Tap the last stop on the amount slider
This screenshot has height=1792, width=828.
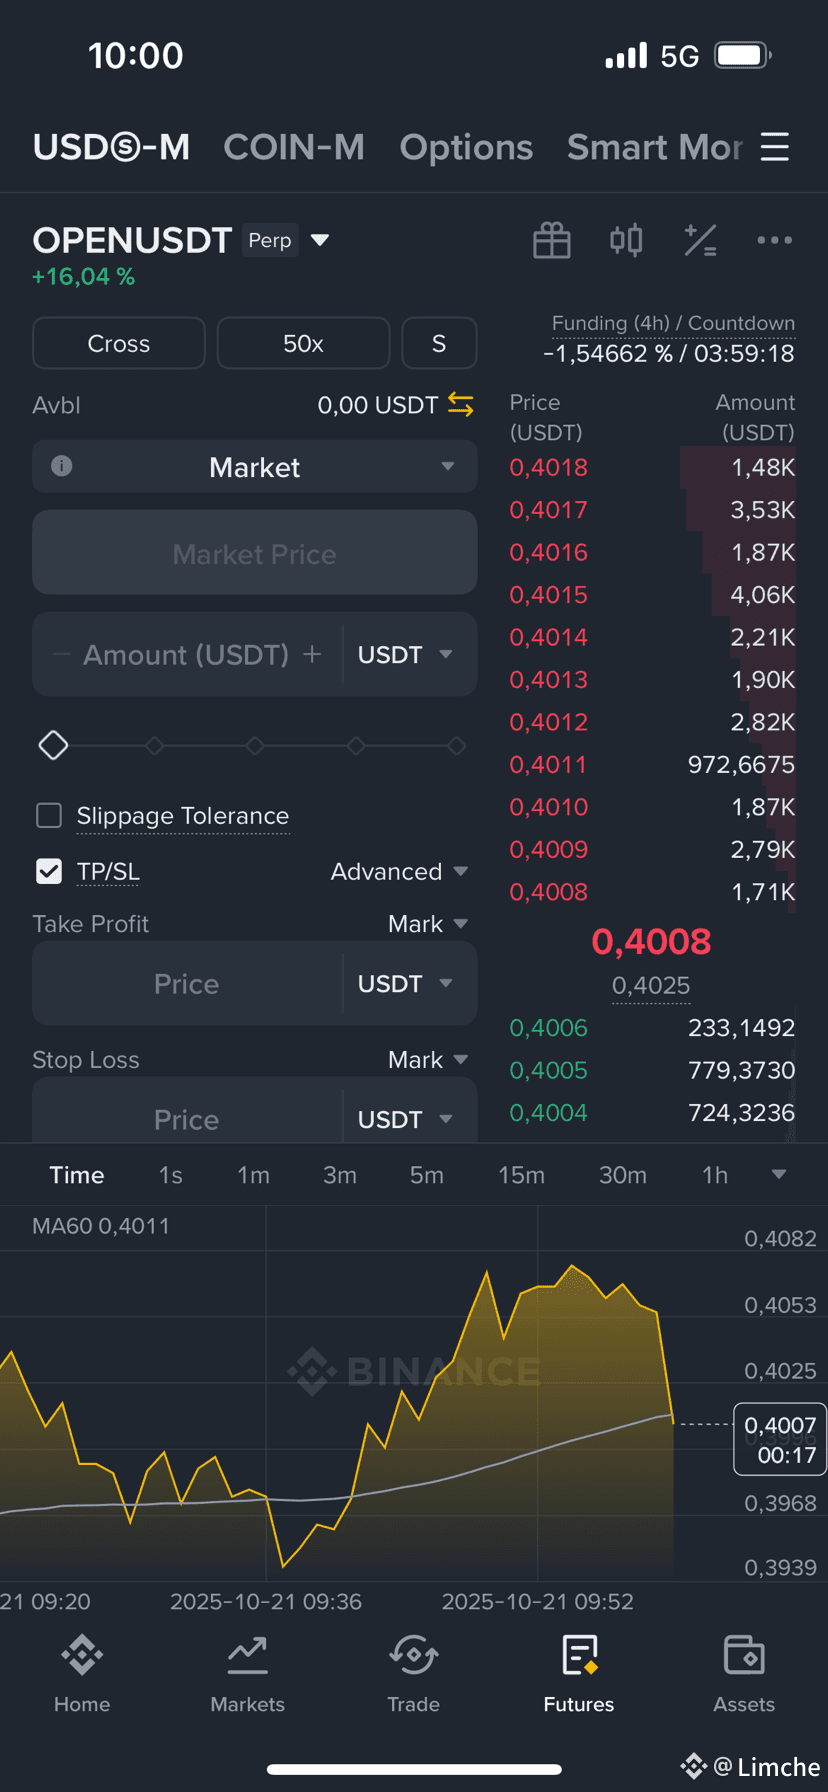456,745
